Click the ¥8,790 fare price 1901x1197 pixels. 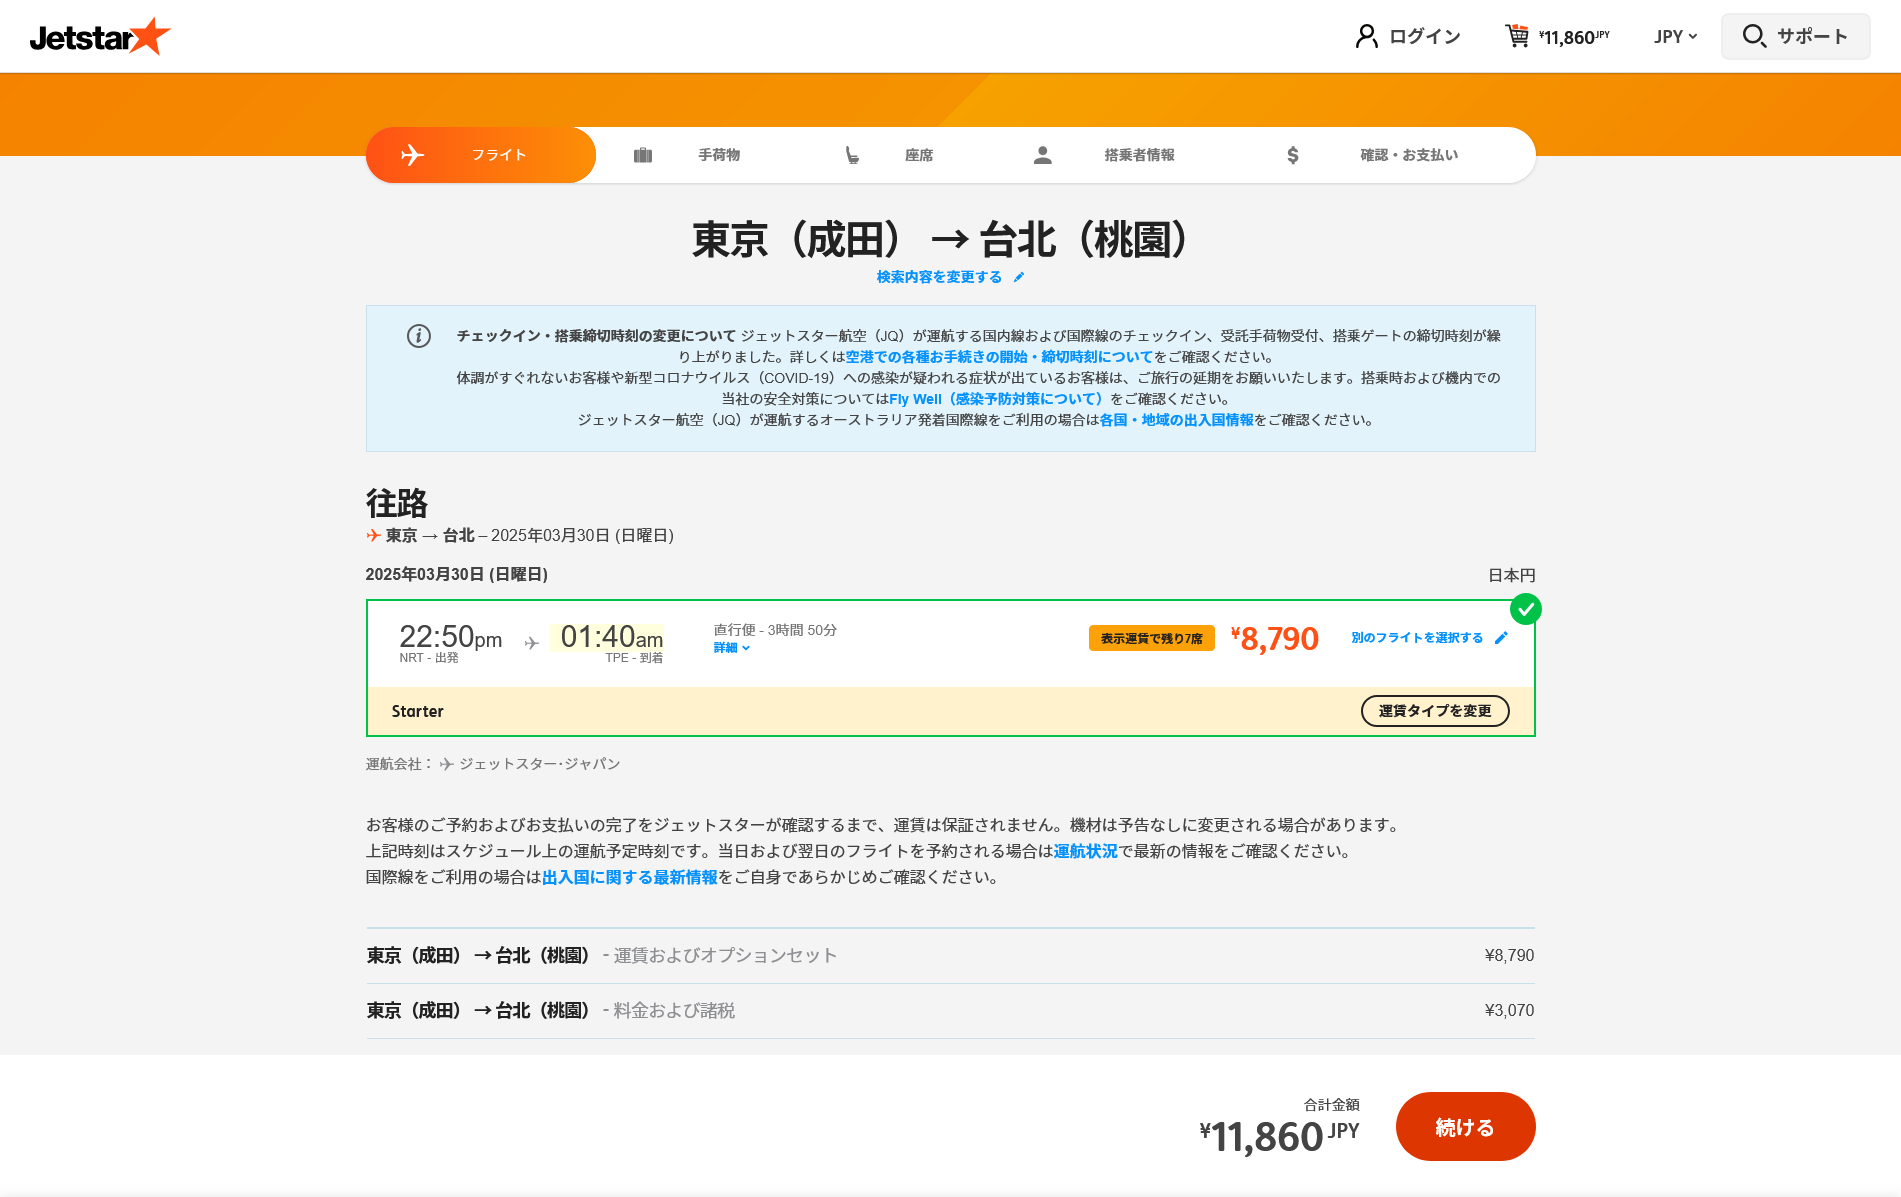point(1275,638)
